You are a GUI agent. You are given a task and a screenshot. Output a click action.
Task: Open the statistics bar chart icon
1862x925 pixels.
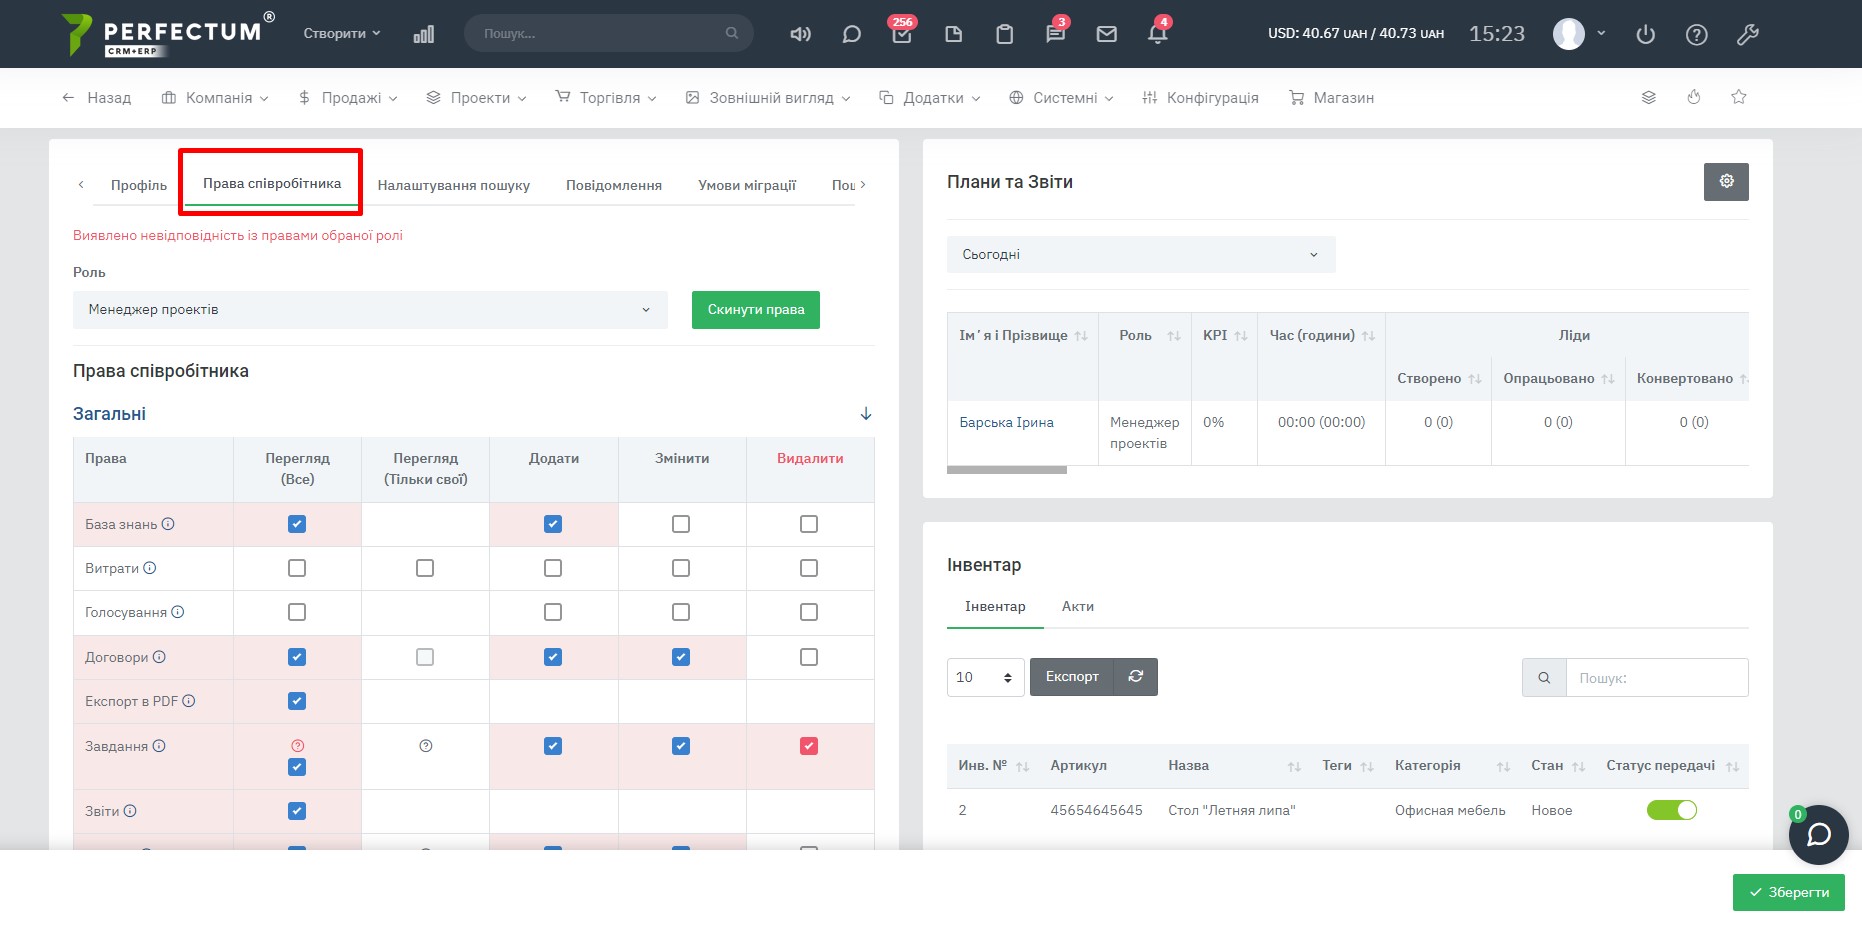[424, 34]
